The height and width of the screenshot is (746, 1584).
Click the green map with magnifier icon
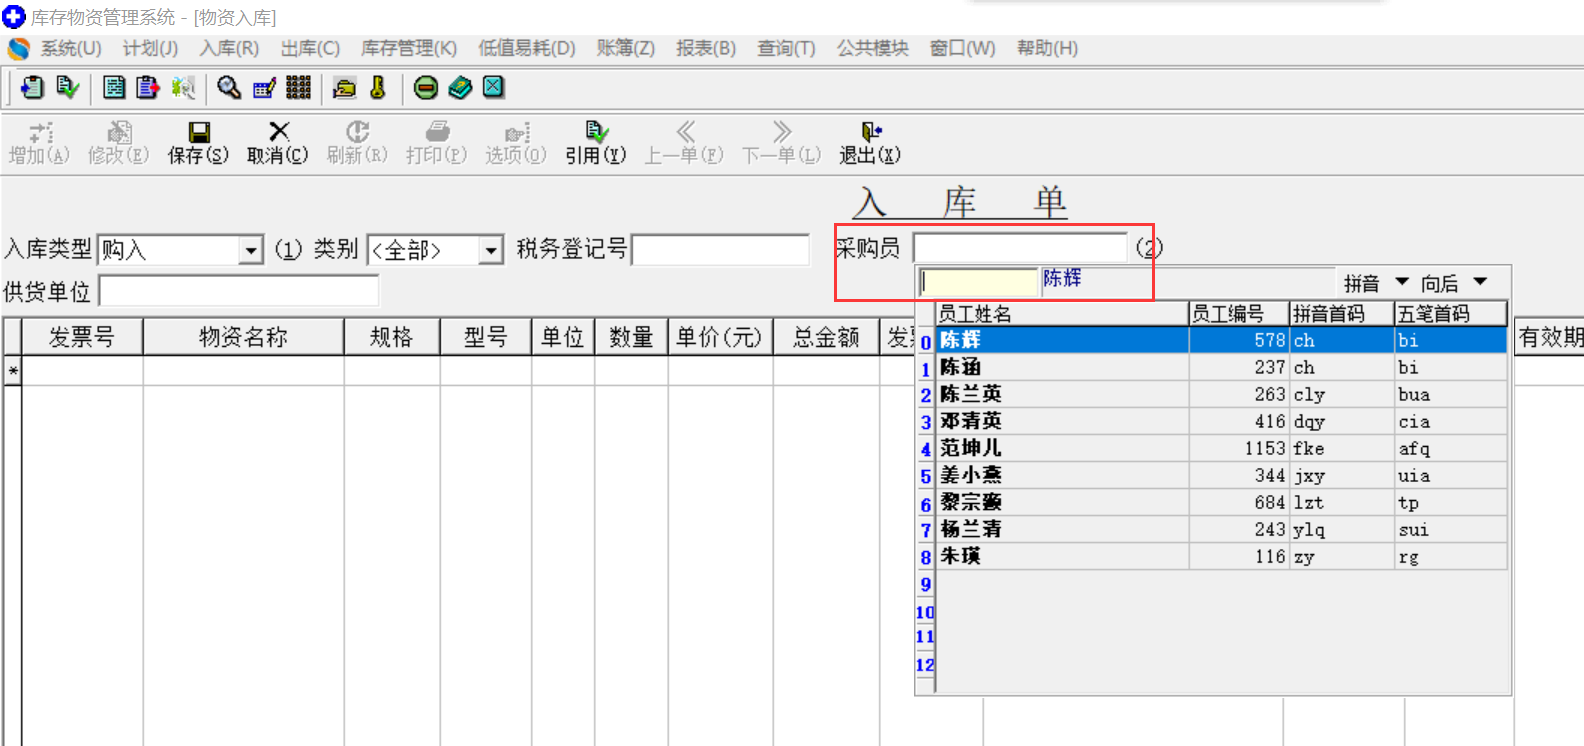[183, 88]
